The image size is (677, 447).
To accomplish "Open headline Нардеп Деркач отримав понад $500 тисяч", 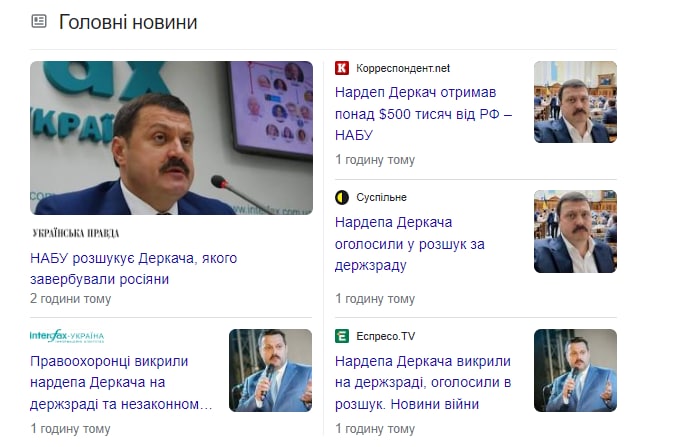I will [x=424, y=114].
